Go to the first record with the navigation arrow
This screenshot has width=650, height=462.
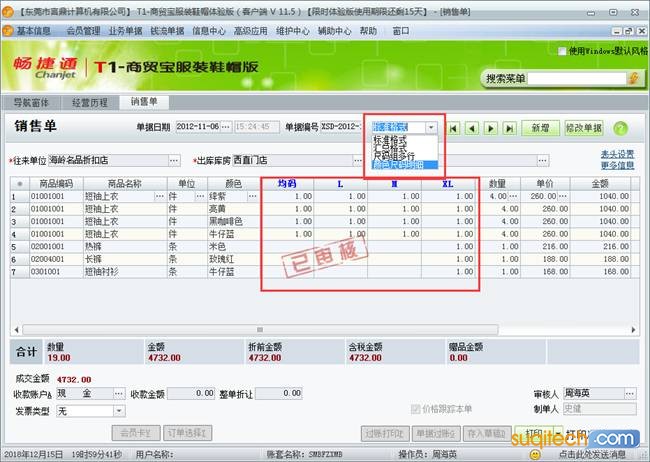[x=453, y=128]
